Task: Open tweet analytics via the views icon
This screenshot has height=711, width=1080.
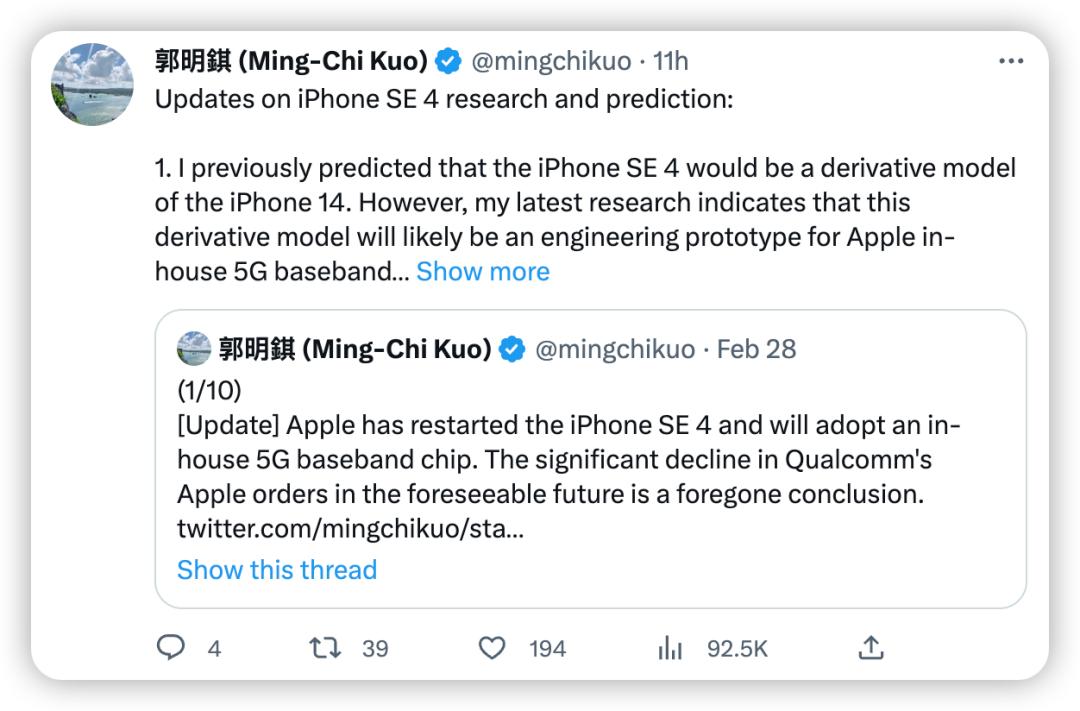Action: (670, 648)
